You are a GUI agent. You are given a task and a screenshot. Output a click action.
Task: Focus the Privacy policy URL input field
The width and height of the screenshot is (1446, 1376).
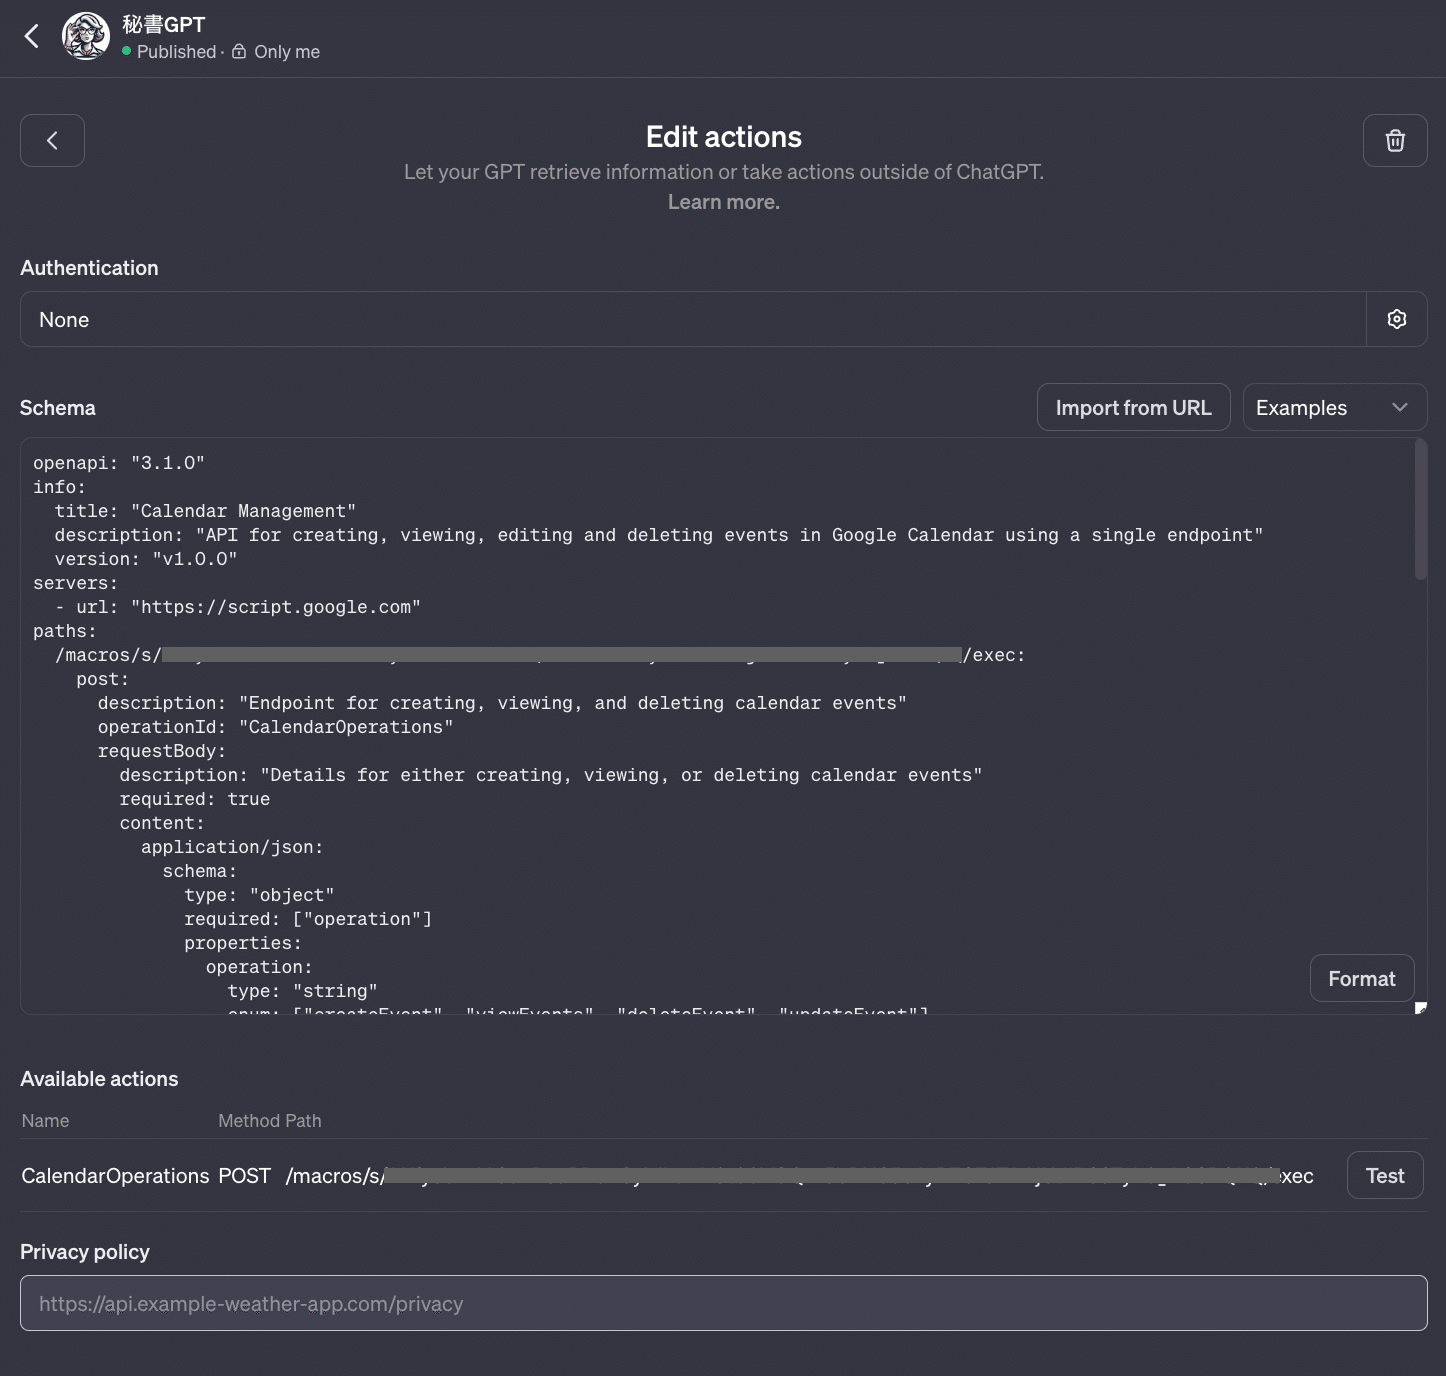tap(723, 1303)
